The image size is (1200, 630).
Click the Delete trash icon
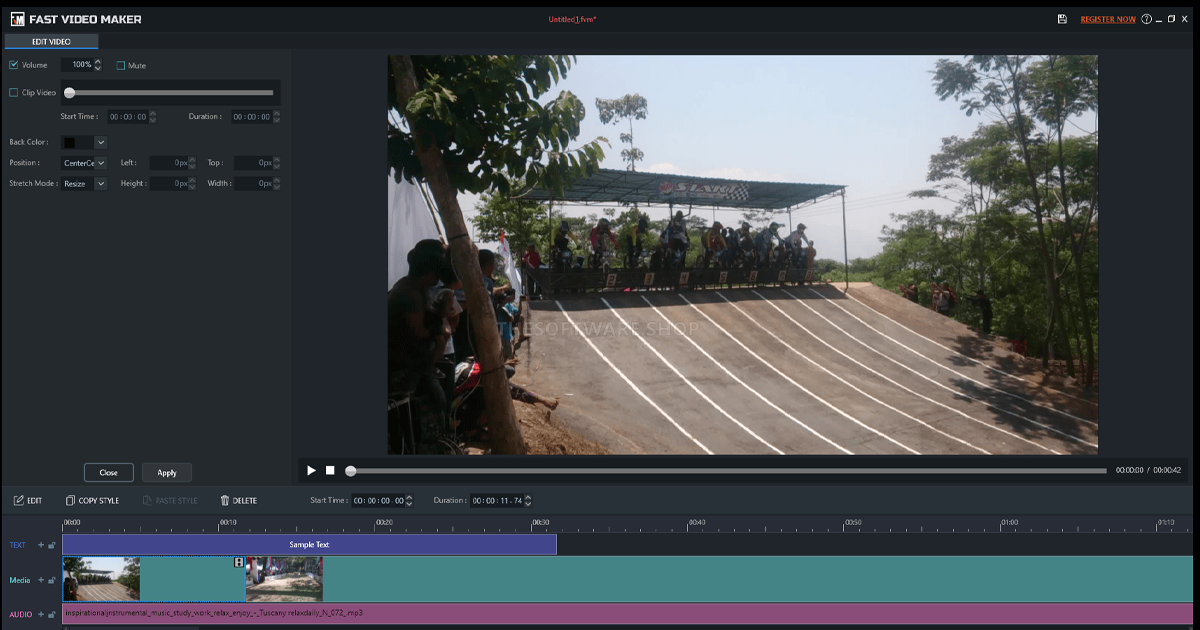click(x=225, y=500)
